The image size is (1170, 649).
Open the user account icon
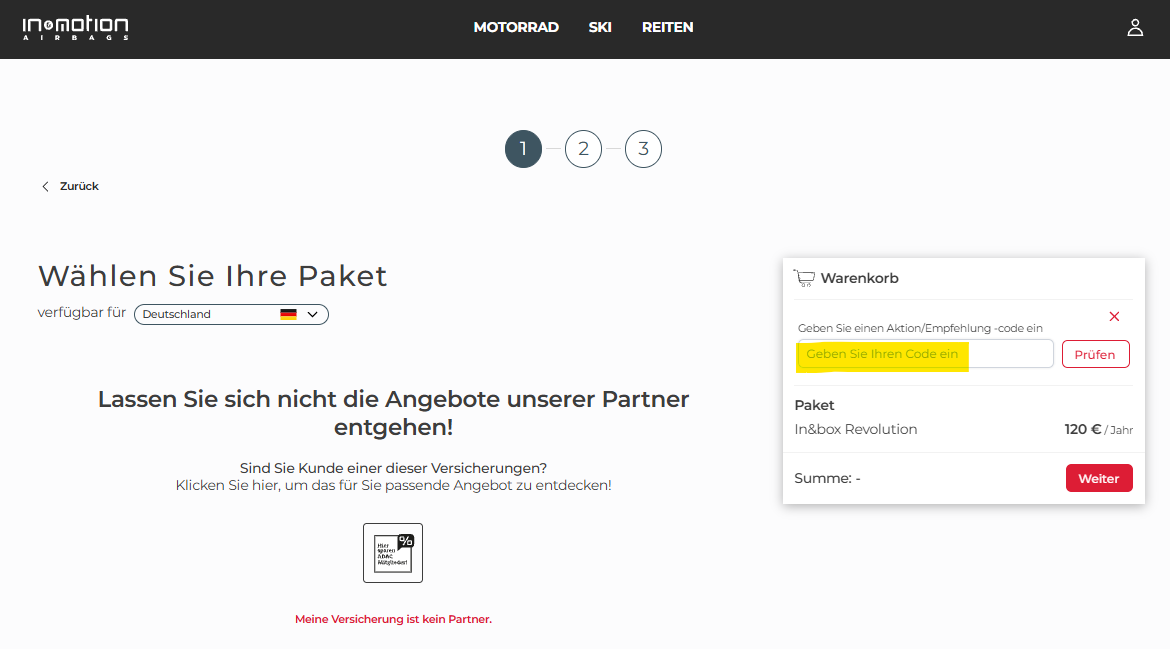coord(1135,28)
